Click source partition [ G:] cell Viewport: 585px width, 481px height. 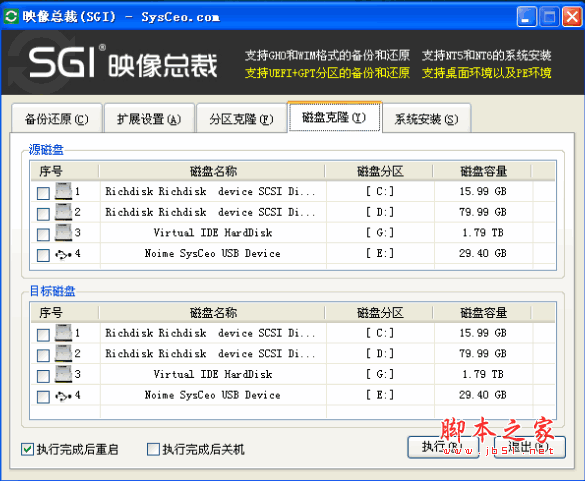point(380,232)
